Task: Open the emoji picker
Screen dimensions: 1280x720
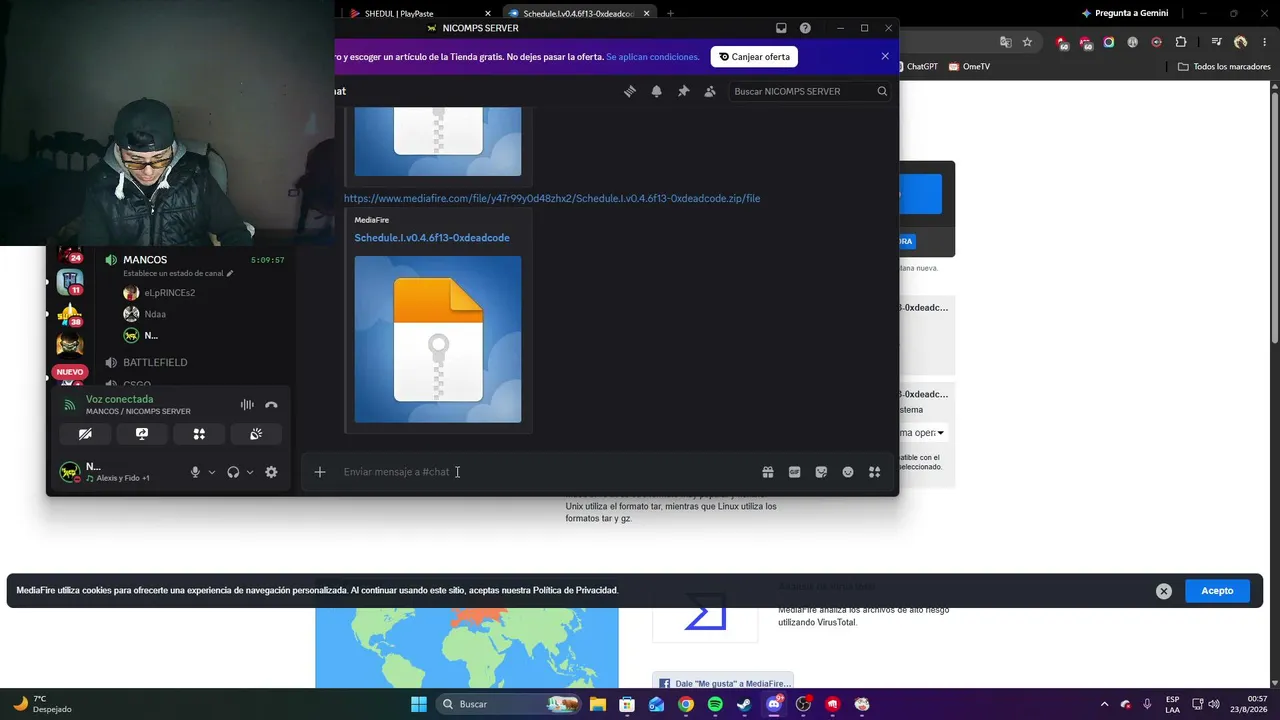Action: tap(848, 472)
